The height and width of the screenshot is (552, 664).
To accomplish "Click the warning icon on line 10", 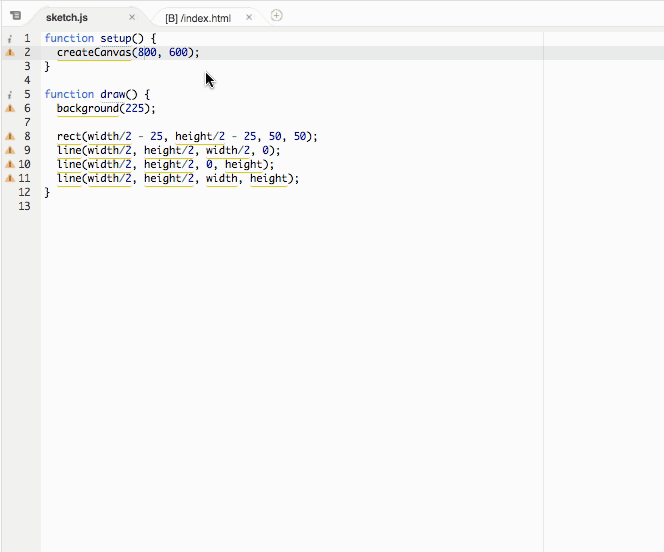I will click(x=10, y=164).
